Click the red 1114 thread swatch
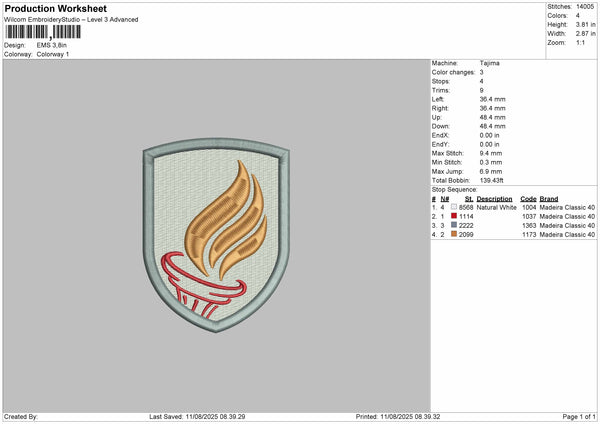This screenshot has height=424, width=600. coord(454,216)
